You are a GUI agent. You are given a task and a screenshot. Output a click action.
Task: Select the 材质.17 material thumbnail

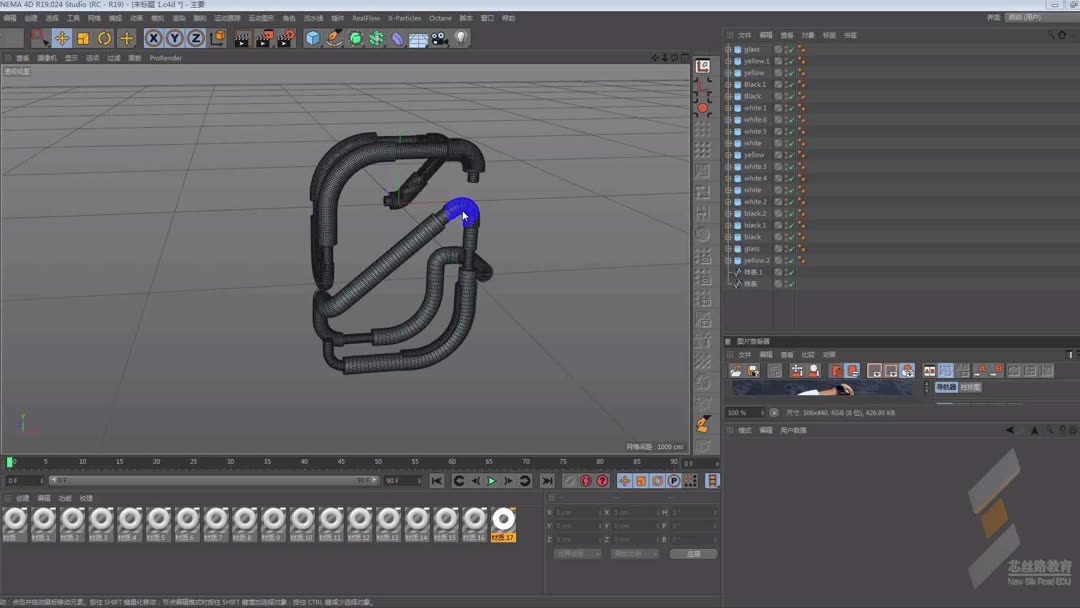(502, 521)
